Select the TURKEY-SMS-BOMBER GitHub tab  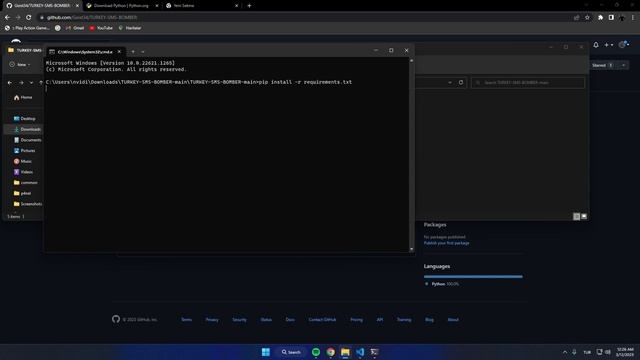coord(42,6)
